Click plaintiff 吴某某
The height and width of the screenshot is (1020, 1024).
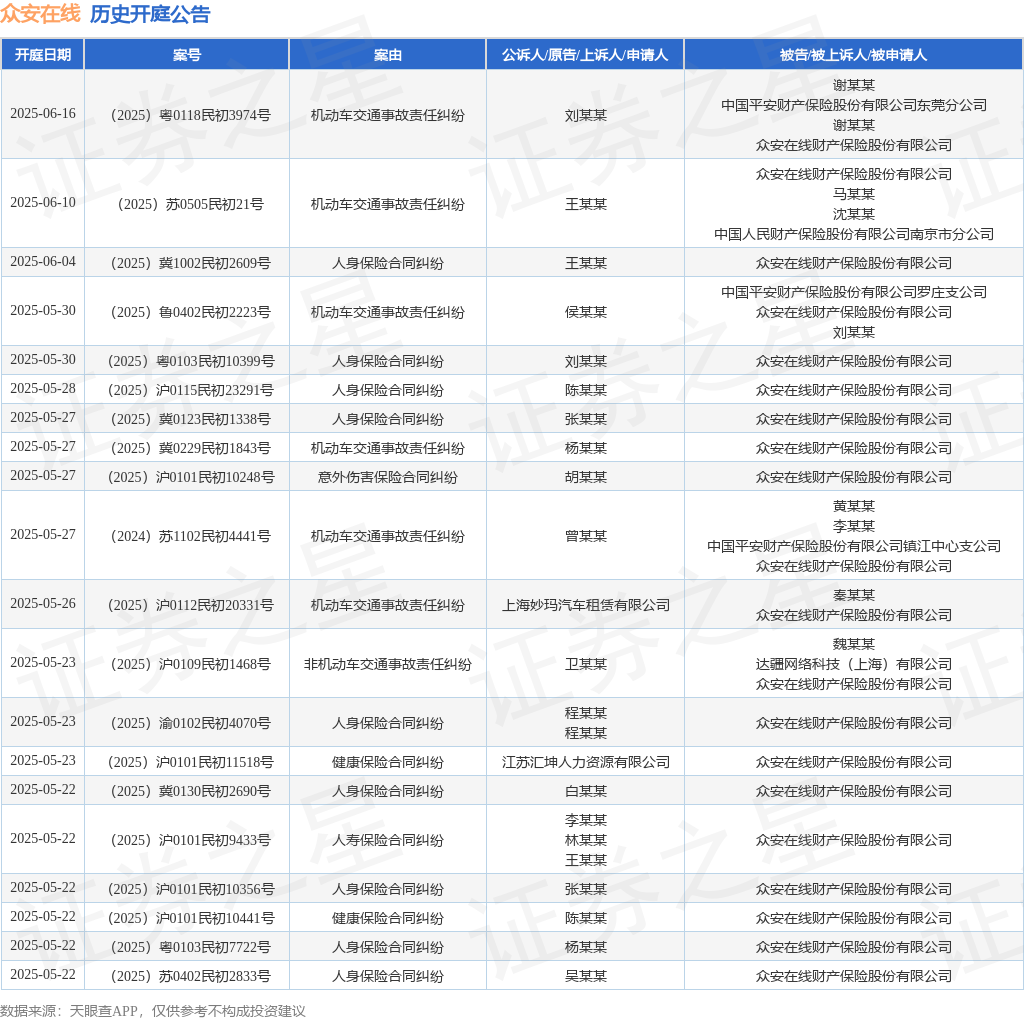click(586, 976)
